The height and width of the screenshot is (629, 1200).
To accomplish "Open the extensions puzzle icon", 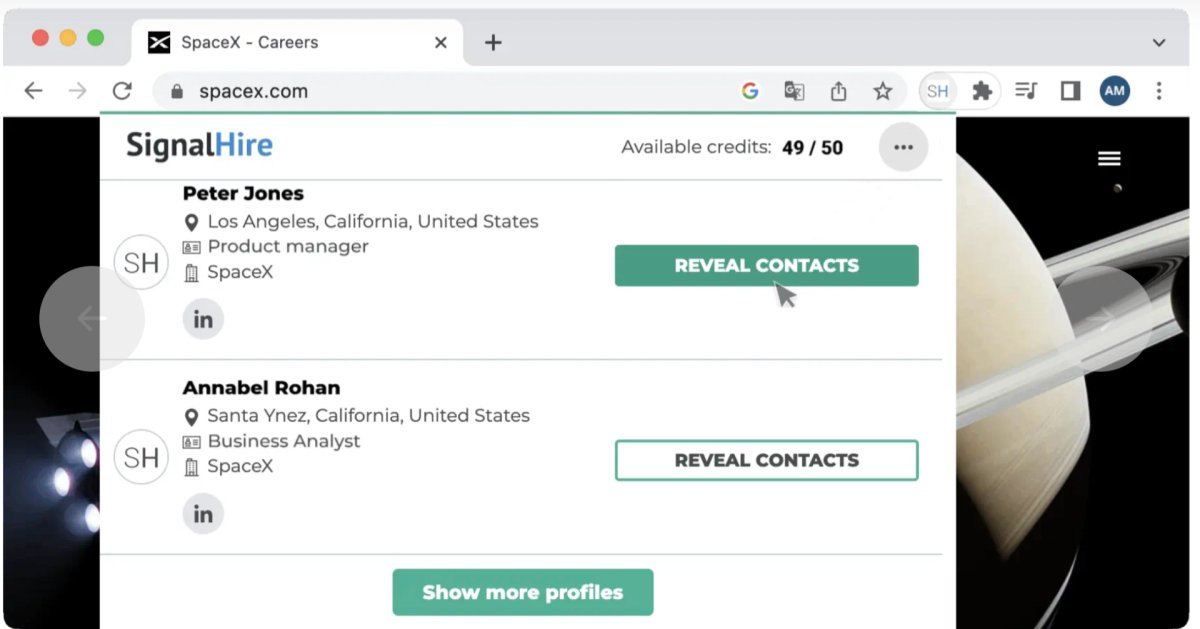I will tap(982, 91).
